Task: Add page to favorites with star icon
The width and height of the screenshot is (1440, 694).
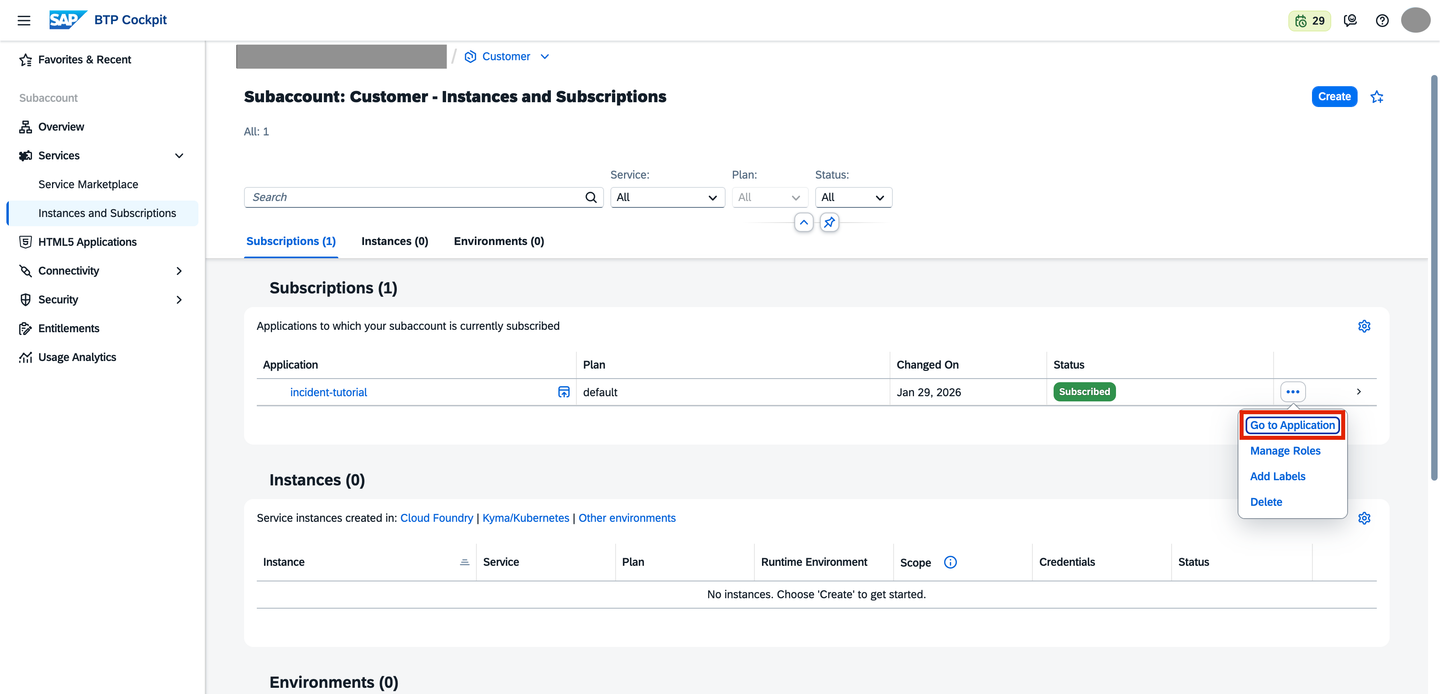Action: pyautogui.click(x=1377, y=97)
